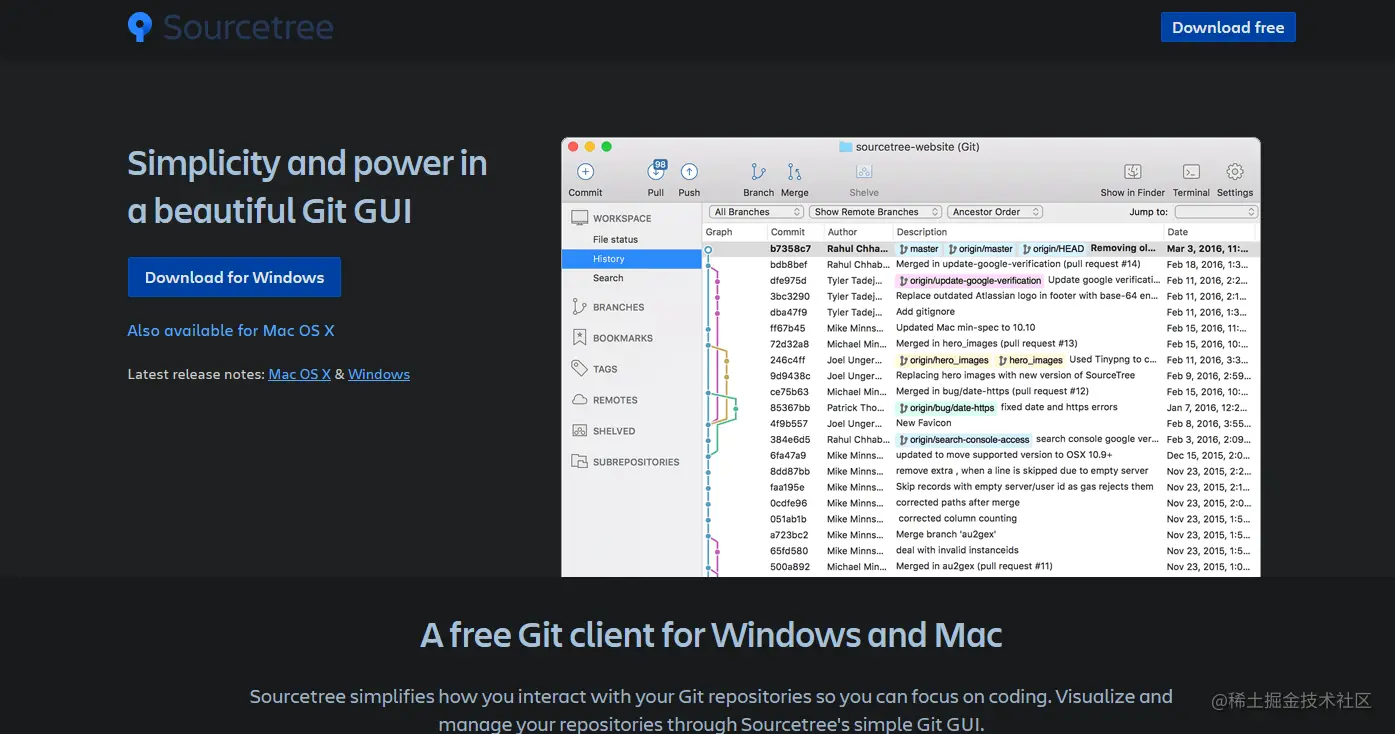Open the Terminal toolbar icon

(1191, 172)
